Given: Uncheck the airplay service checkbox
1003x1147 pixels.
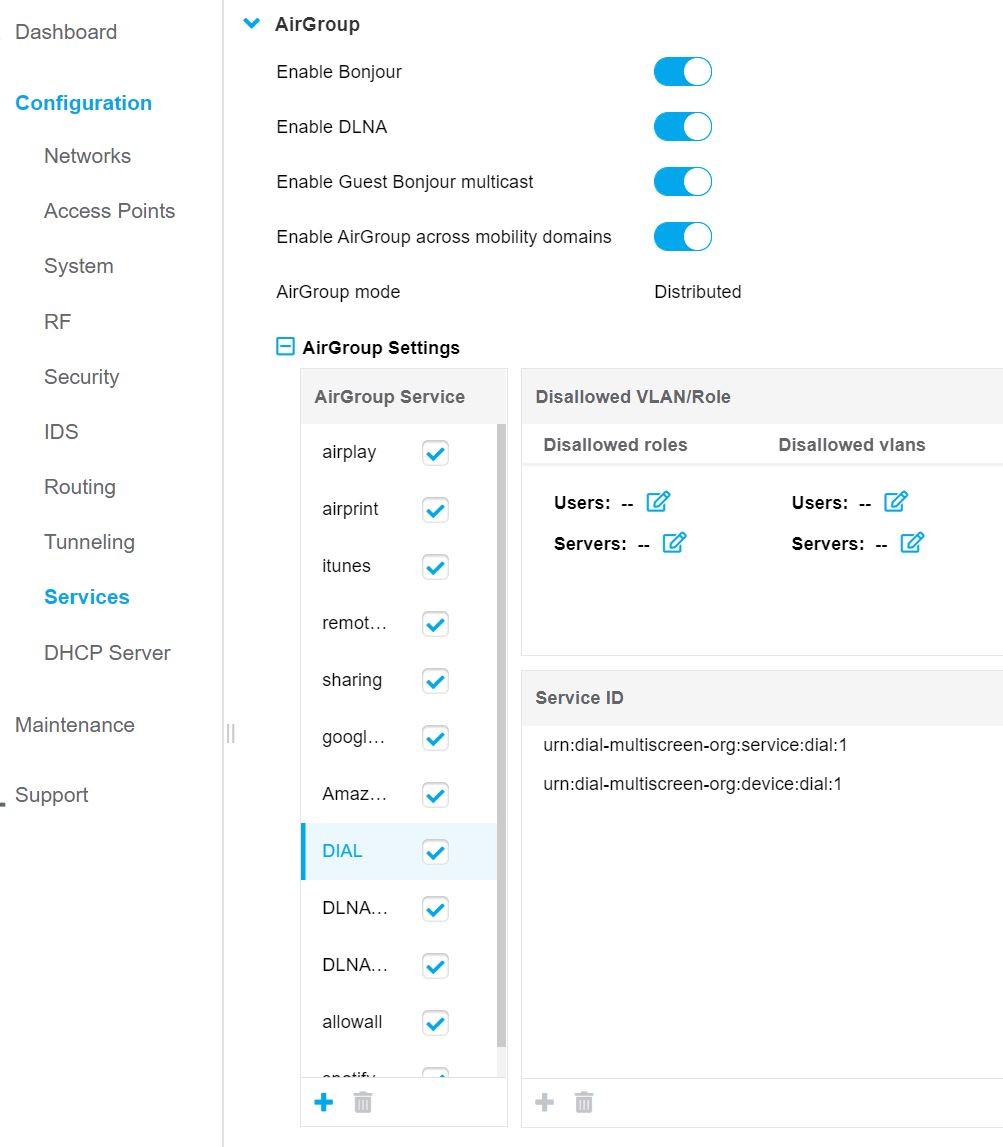Looking at the screenshot, I should (x=435, y=453).
